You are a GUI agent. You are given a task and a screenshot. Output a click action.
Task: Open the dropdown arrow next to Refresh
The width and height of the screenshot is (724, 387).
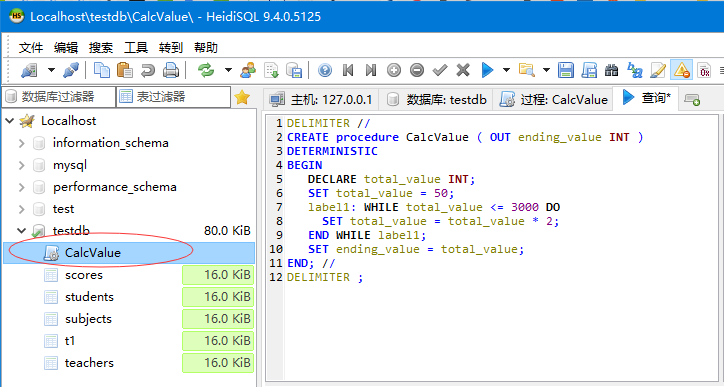[228, 70]
